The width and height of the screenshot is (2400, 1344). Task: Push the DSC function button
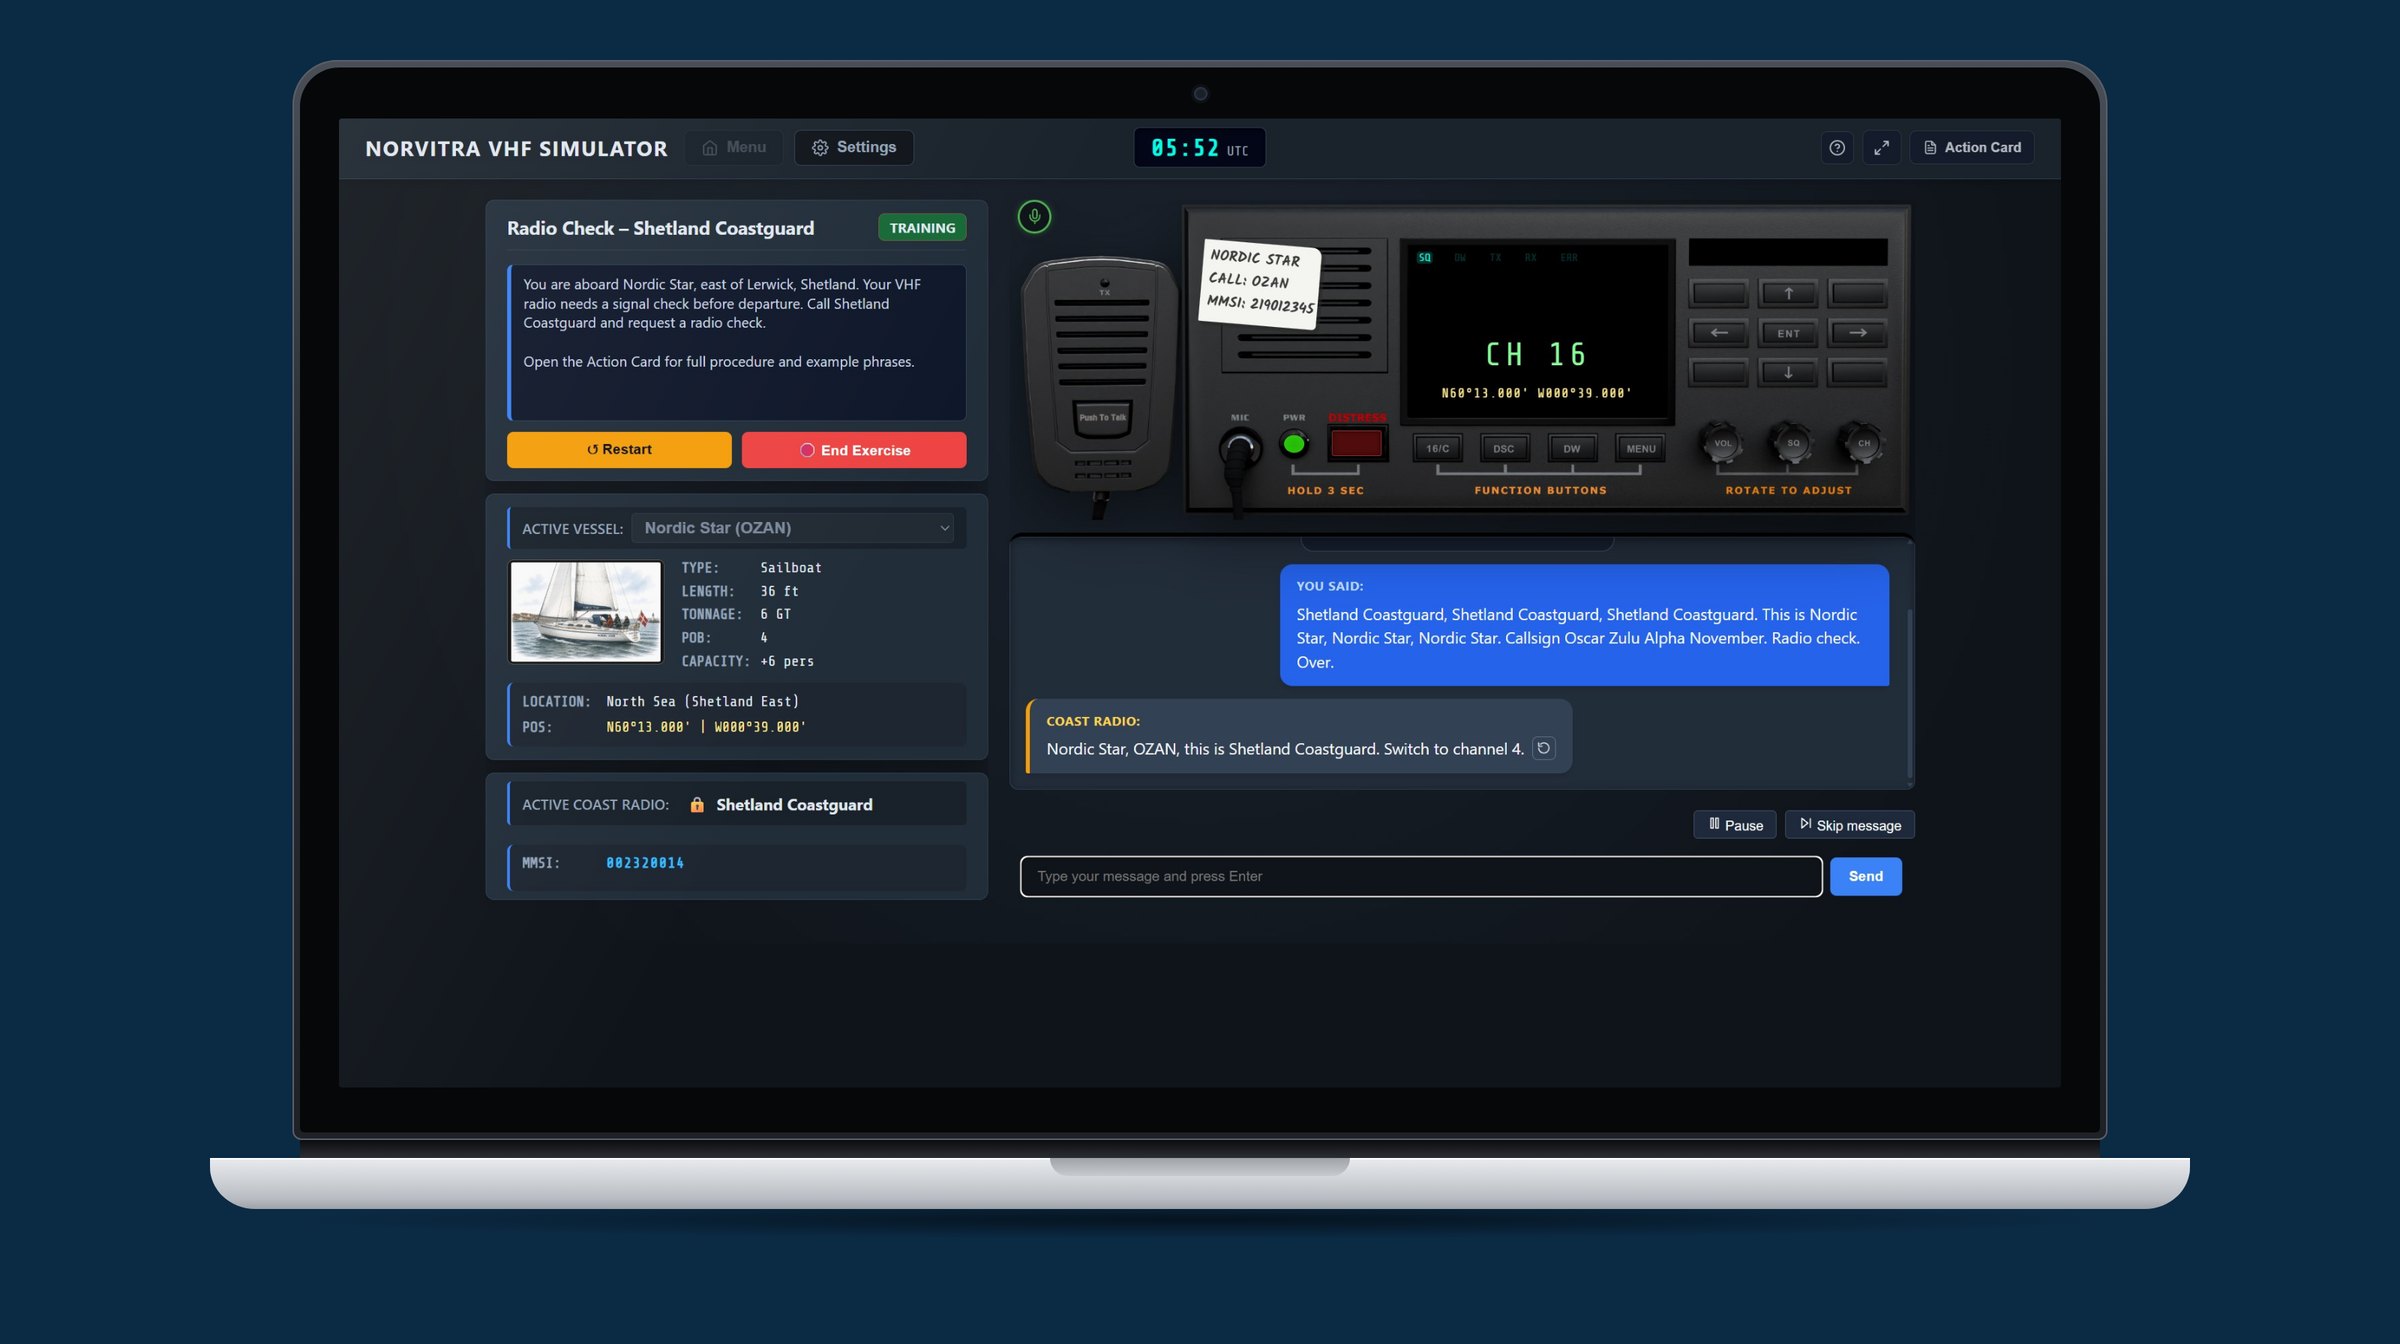point(1504,448)
